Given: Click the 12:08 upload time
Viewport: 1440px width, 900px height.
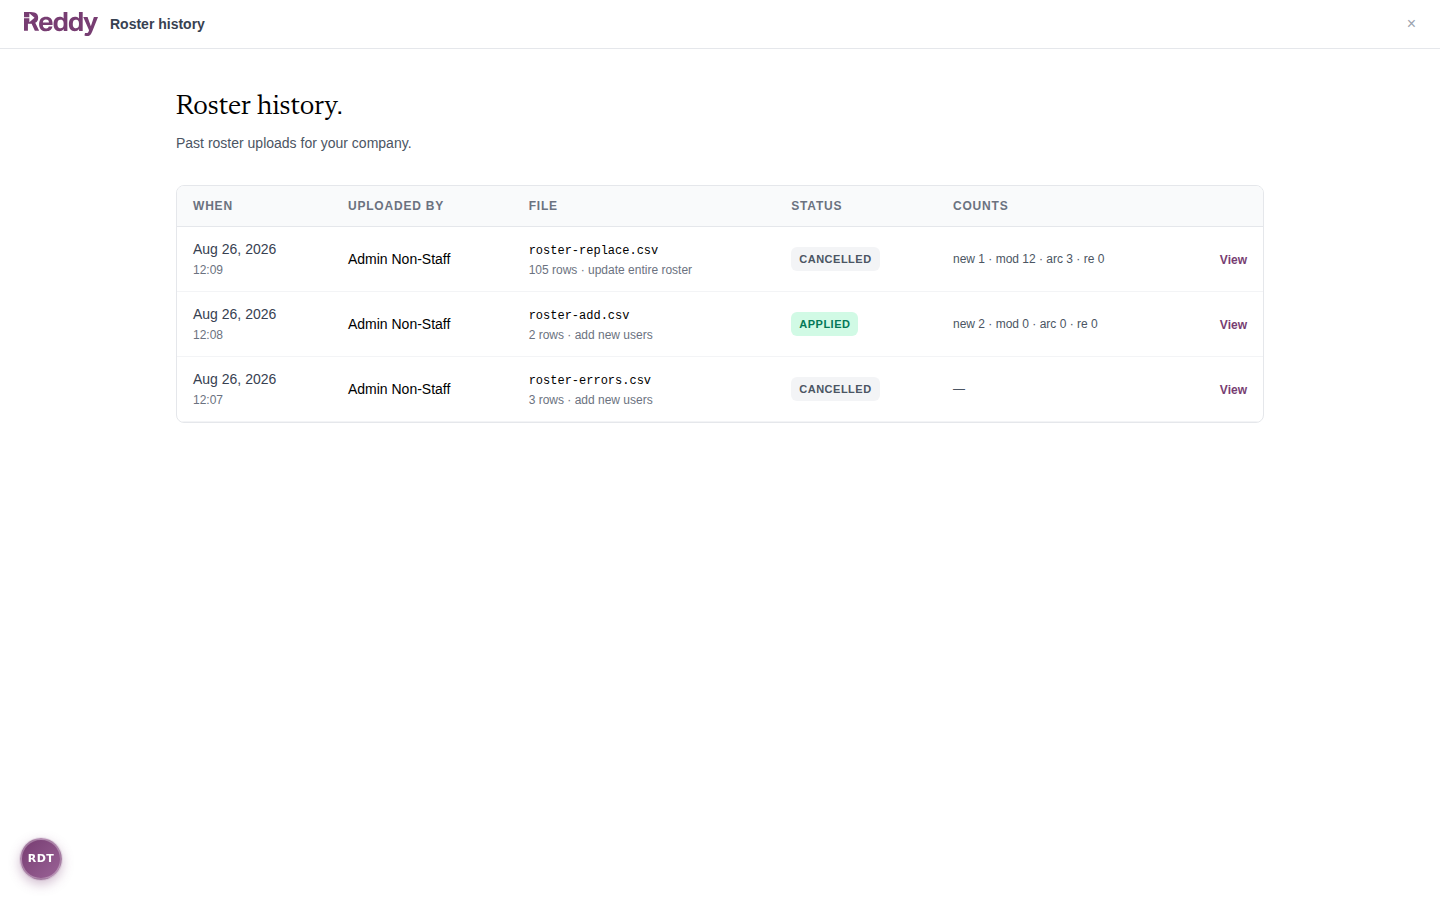Looking at the screenshot, I should tap(208, 335).
